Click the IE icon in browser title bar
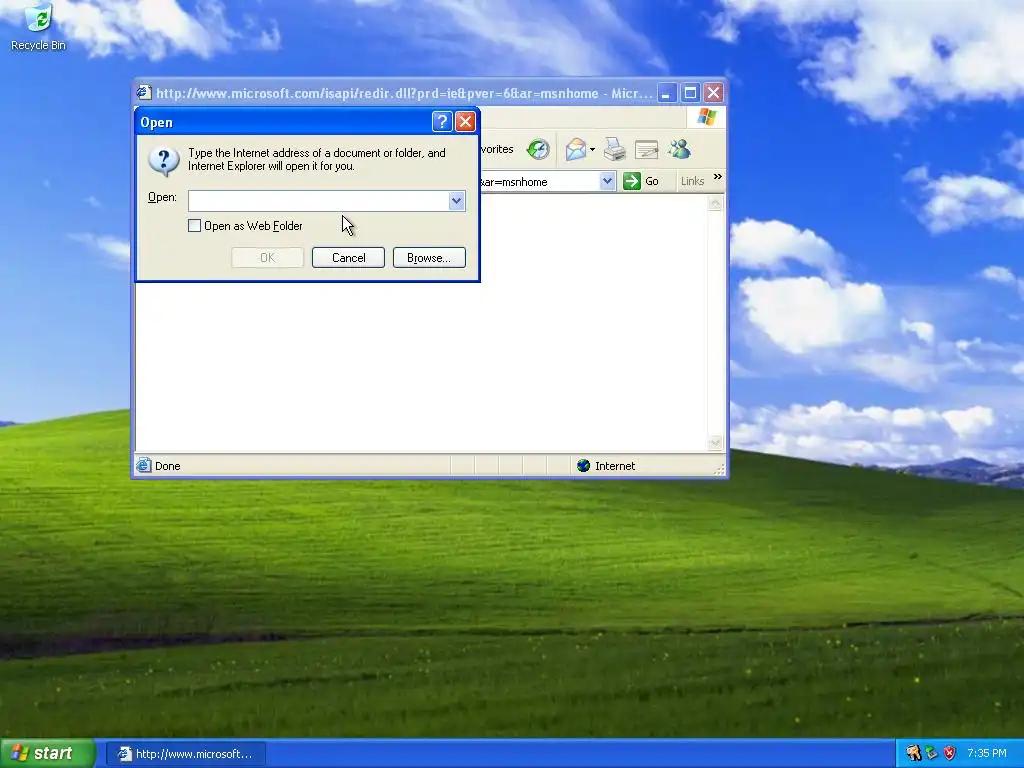The height and width of the screenshot is (768, 1024). 144,93
